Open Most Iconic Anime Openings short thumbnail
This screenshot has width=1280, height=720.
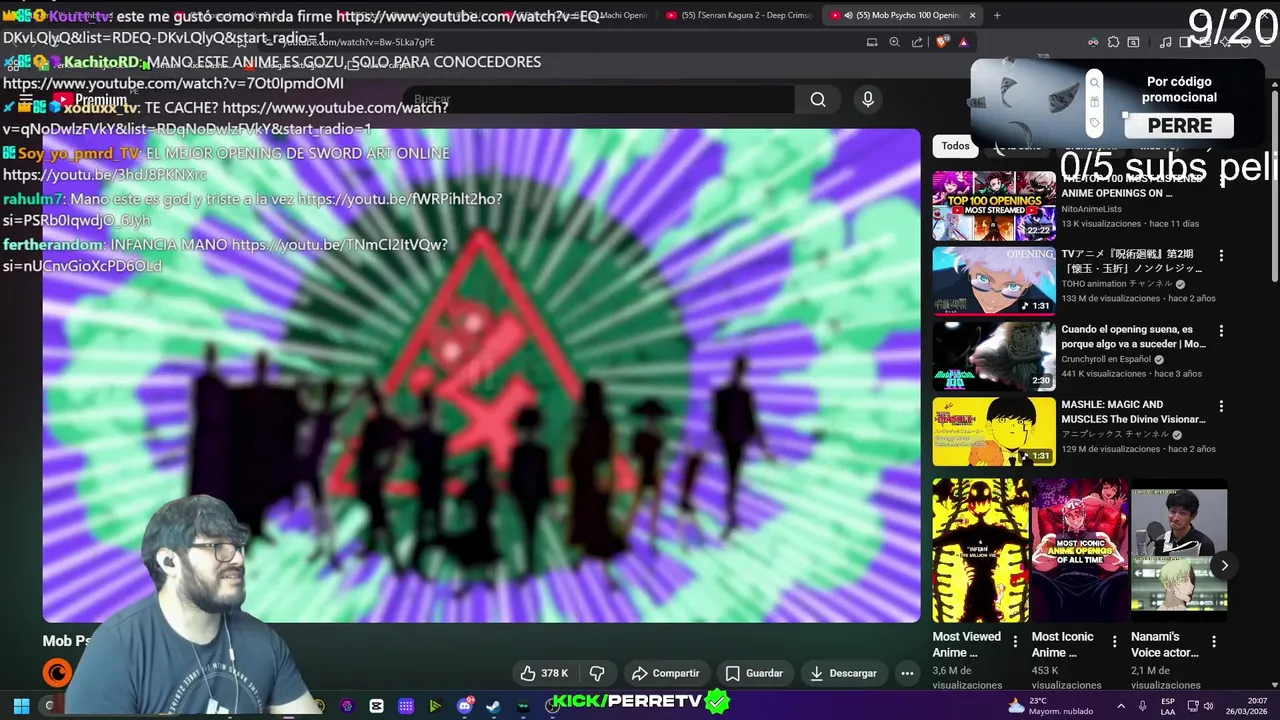(1079, 550)
